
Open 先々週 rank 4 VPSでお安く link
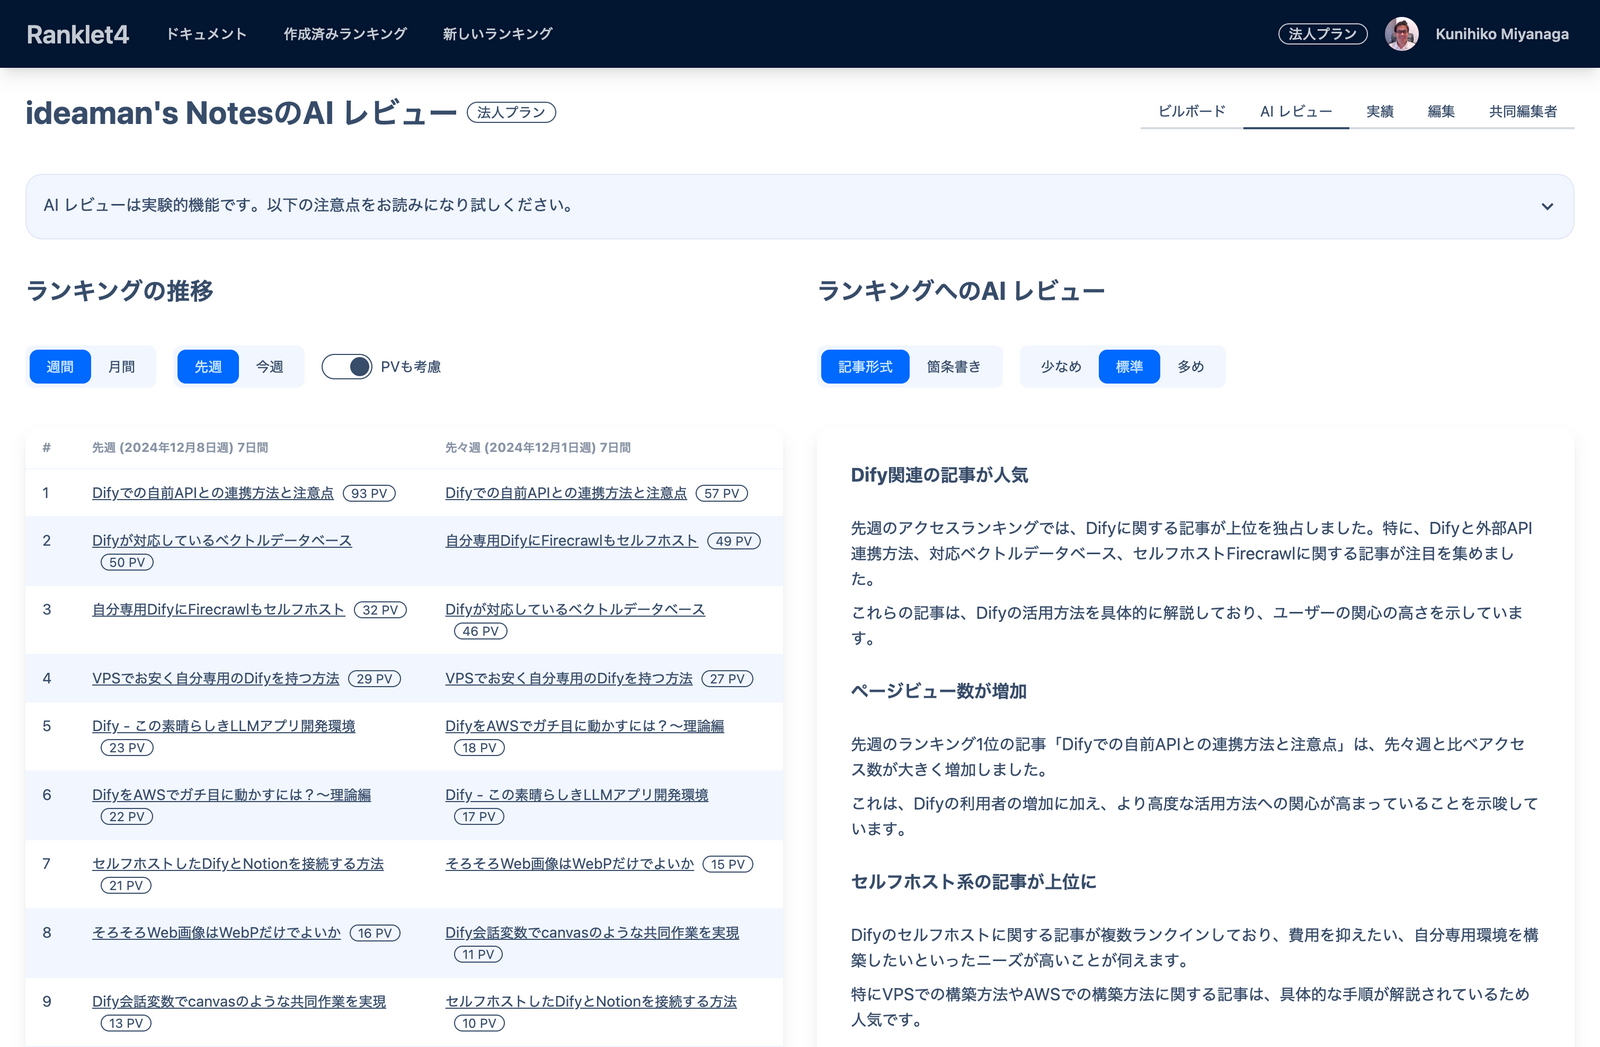(x=569, y=678)
